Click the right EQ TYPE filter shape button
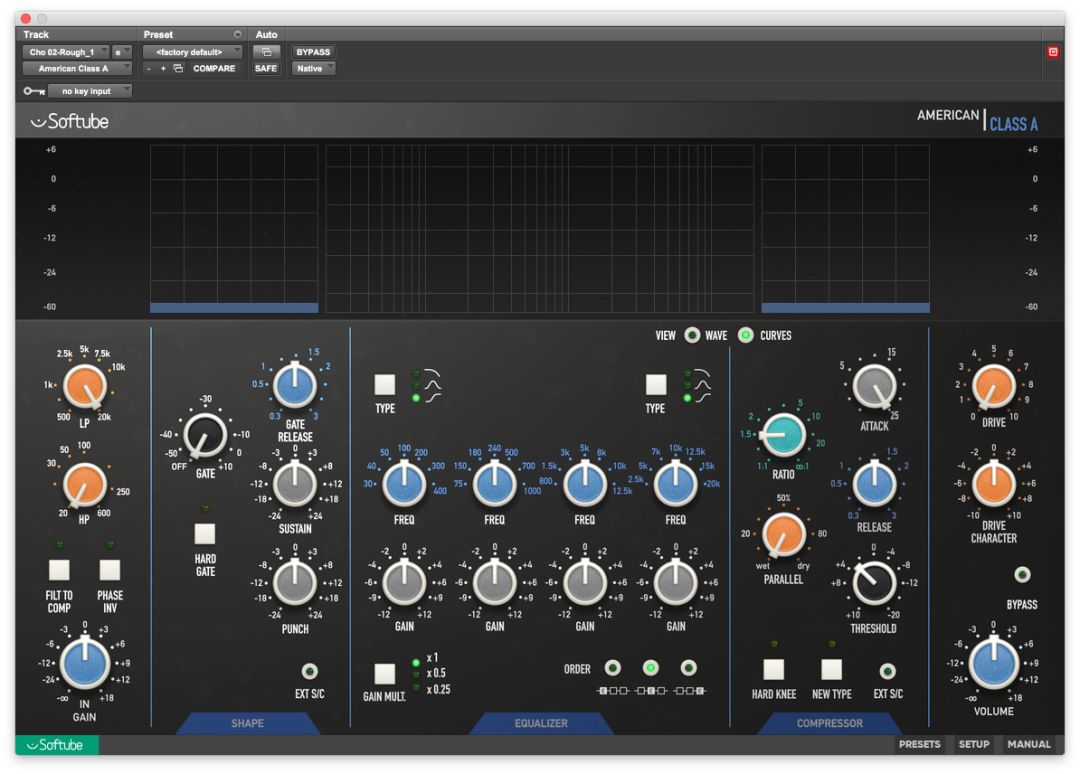The width and height of the screenshot is (1080, 774). (656, 384)
